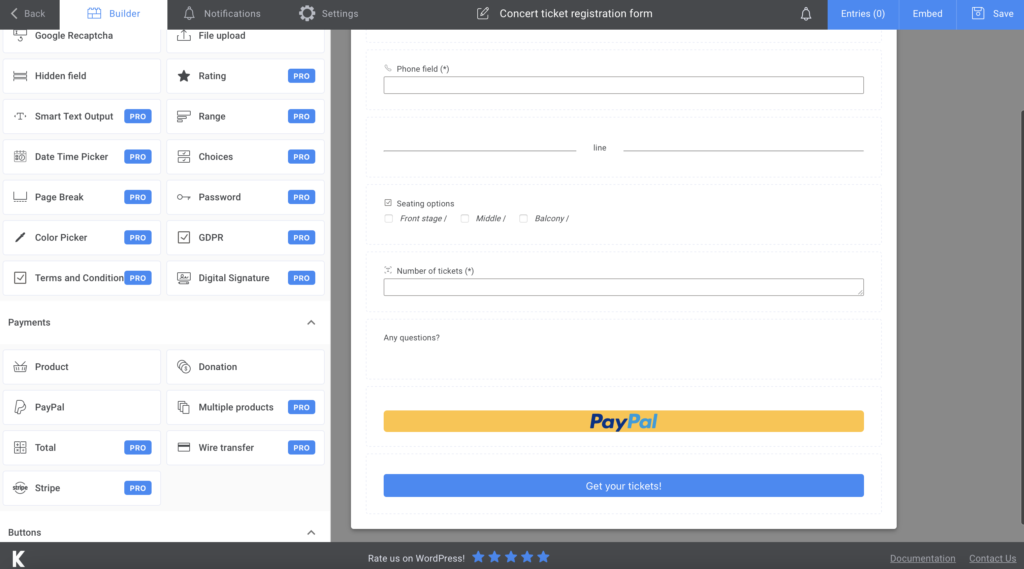1024x569 pixels.
Task: Check the Front stage seating option
Action: point(389,219)
